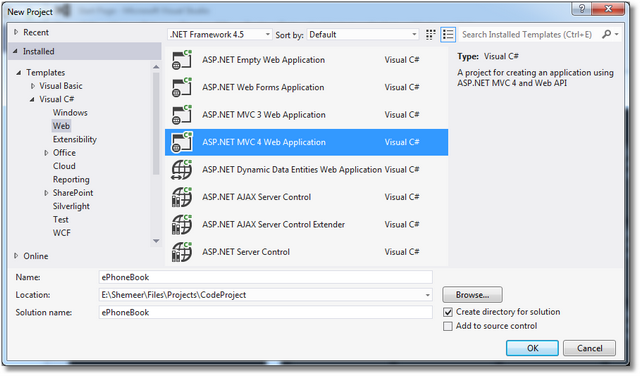
Task: Select the Windows template category
Action: (70, 112)
